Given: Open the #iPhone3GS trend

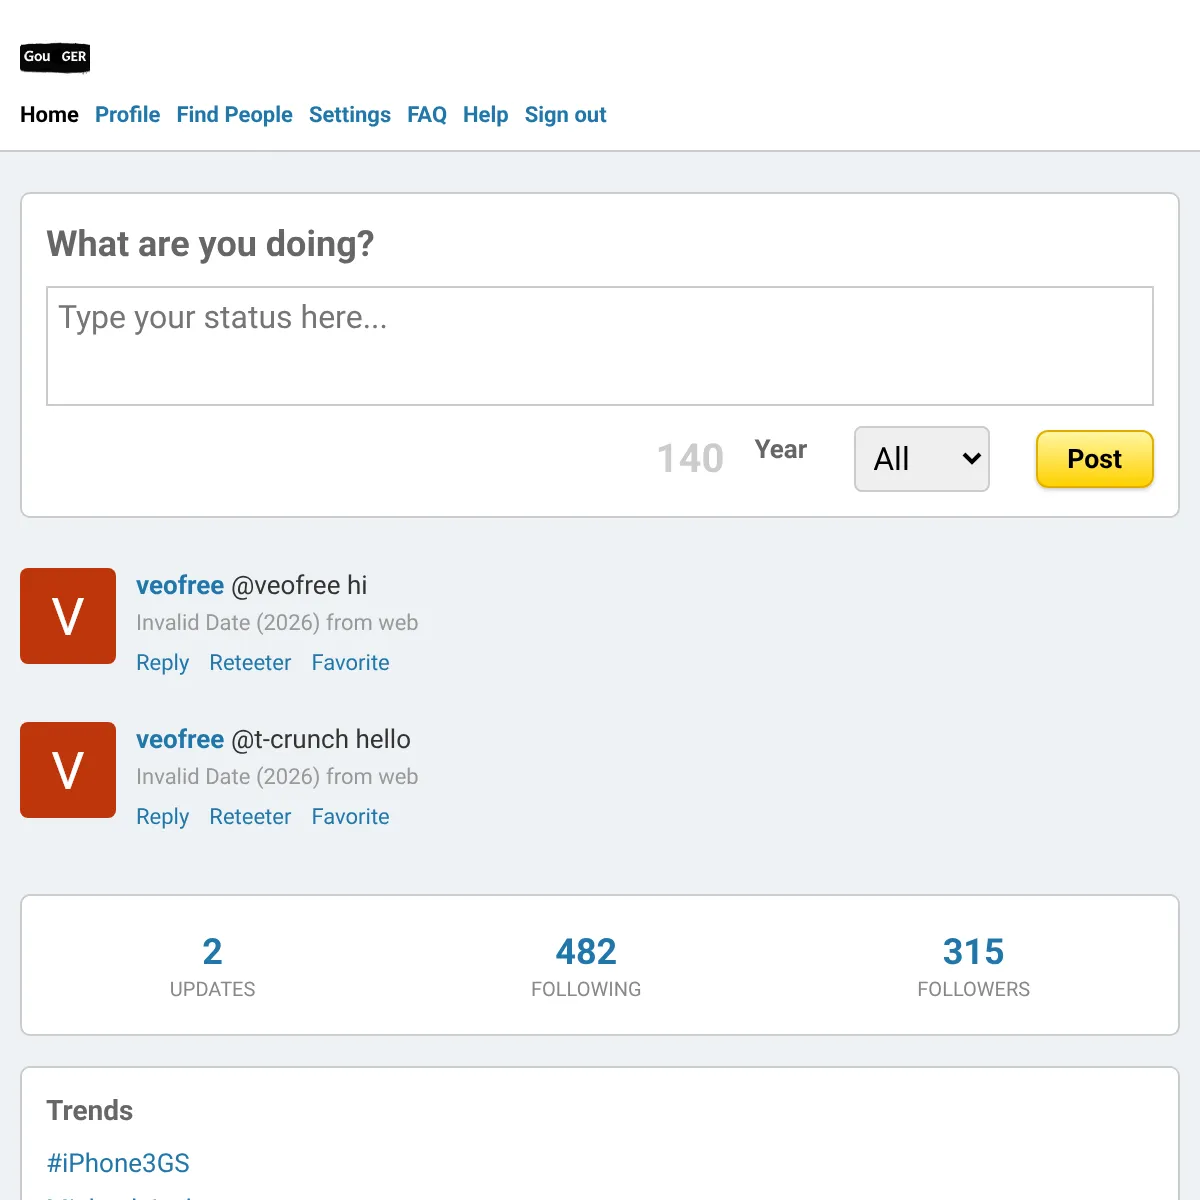Looking at the screenshot, I should tap(118, 1163).
